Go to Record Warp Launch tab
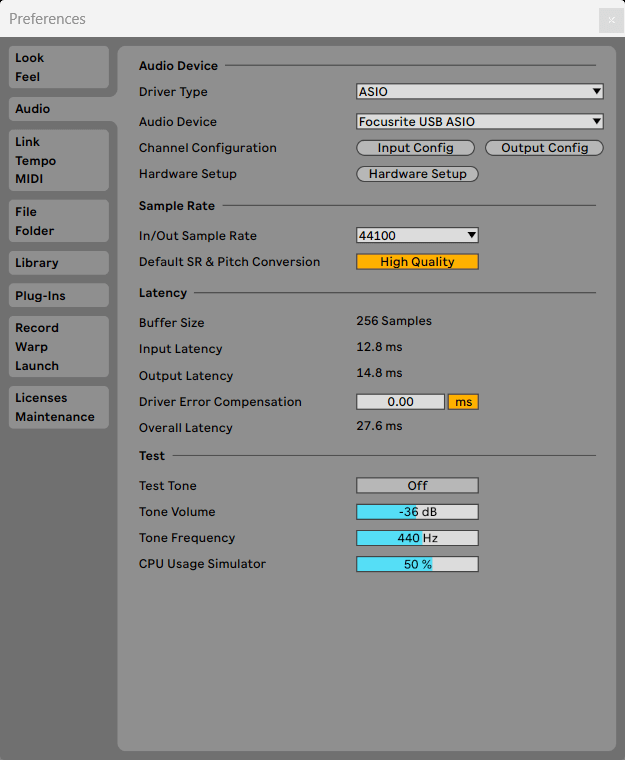This screenshot has height=760, width=625. click(58, 346)
